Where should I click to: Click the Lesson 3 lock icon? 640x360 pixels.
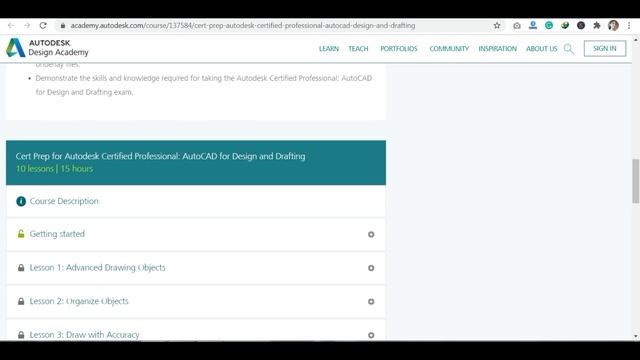(21, 335)
